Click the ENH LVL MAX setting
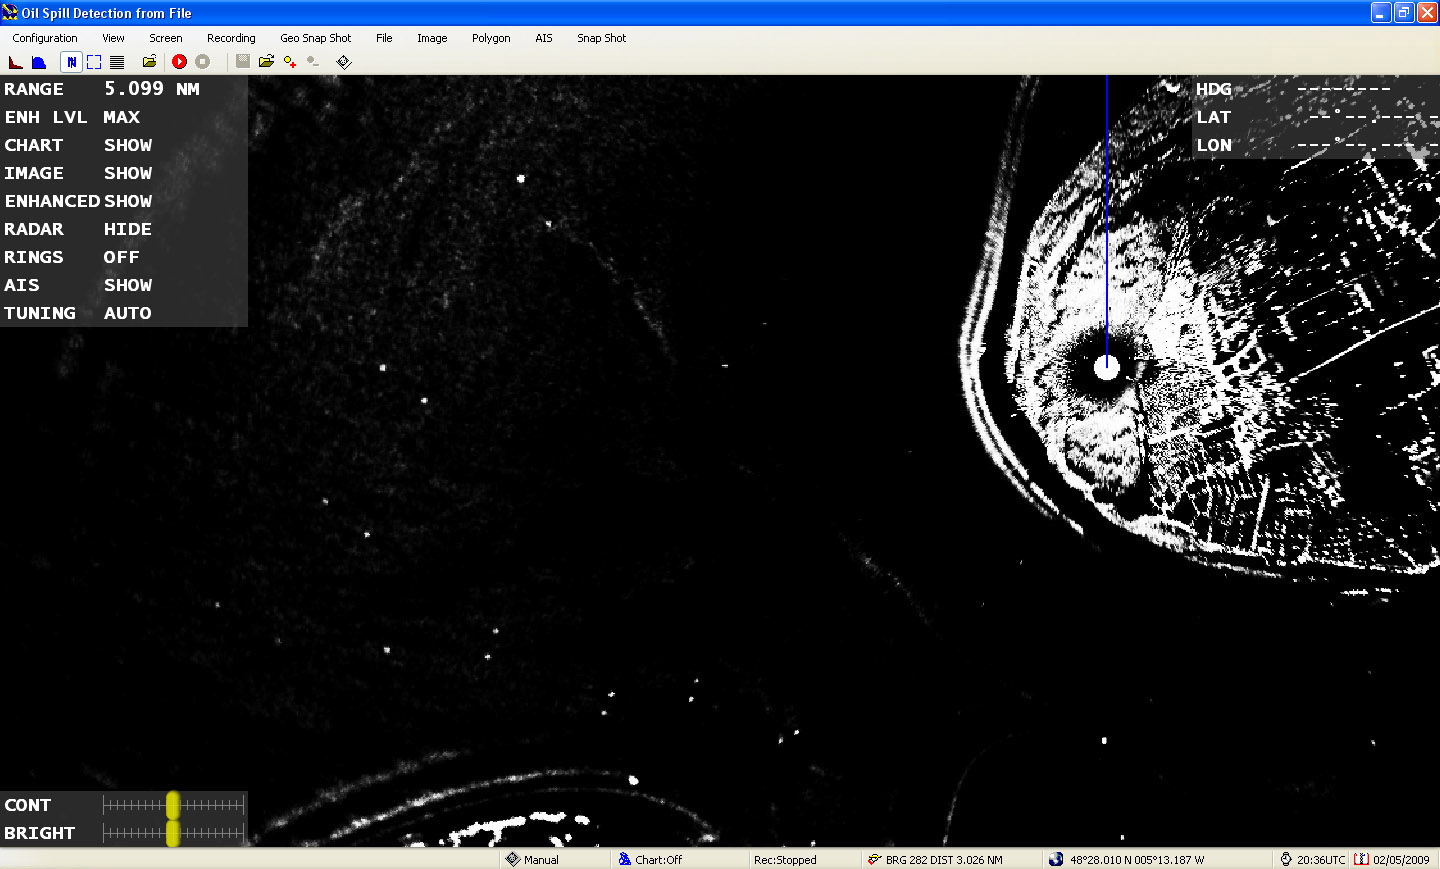 [x=121, y=117]
